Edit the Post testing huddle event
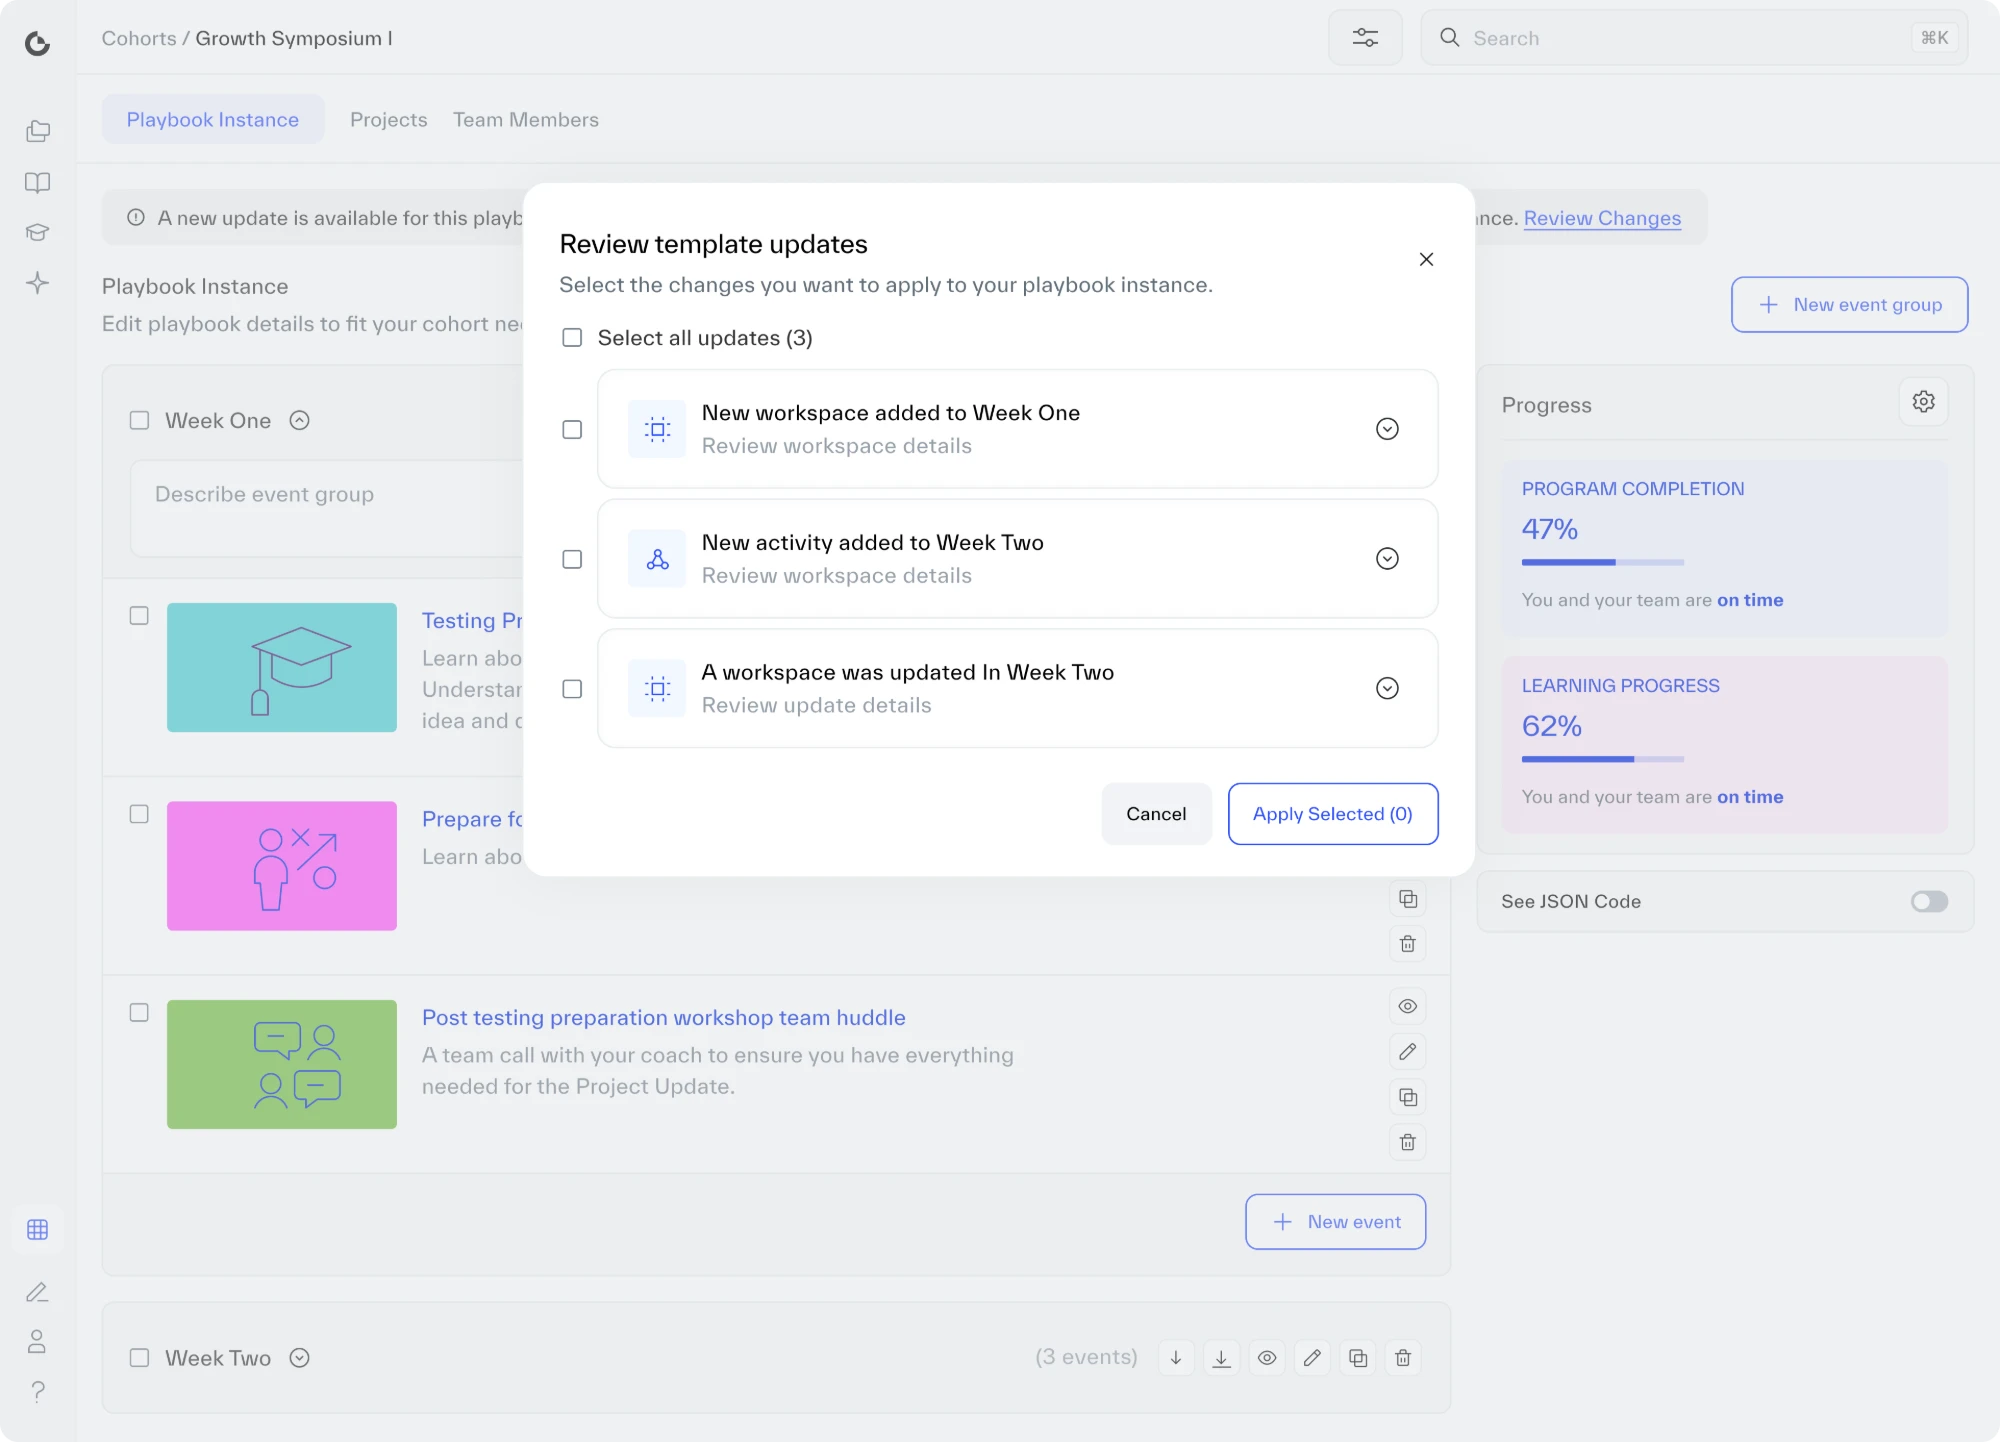 pyautogui.click(x=1407, y=1051)
